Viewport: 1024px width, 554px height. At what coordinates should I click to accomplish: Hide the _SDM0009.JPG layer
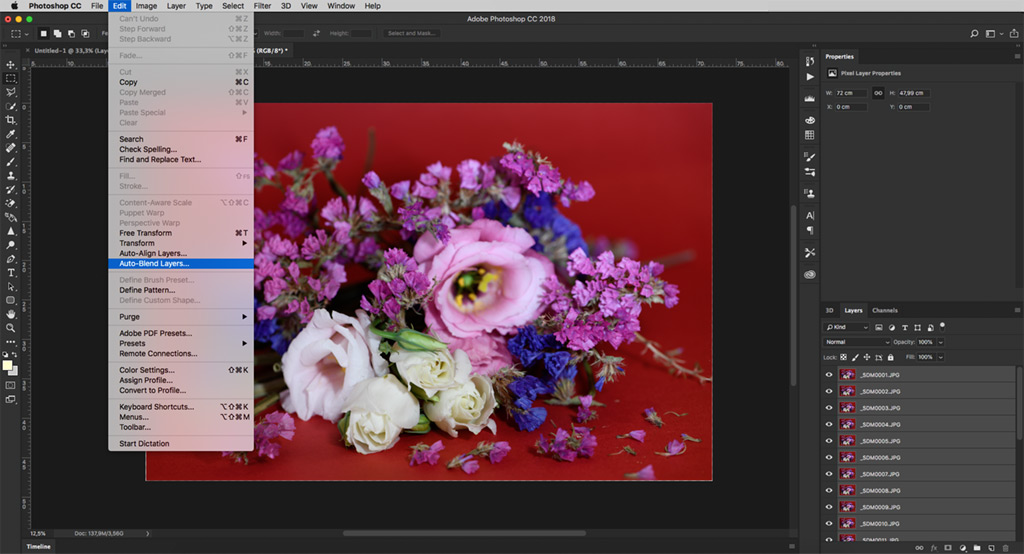tap(828, 507)
